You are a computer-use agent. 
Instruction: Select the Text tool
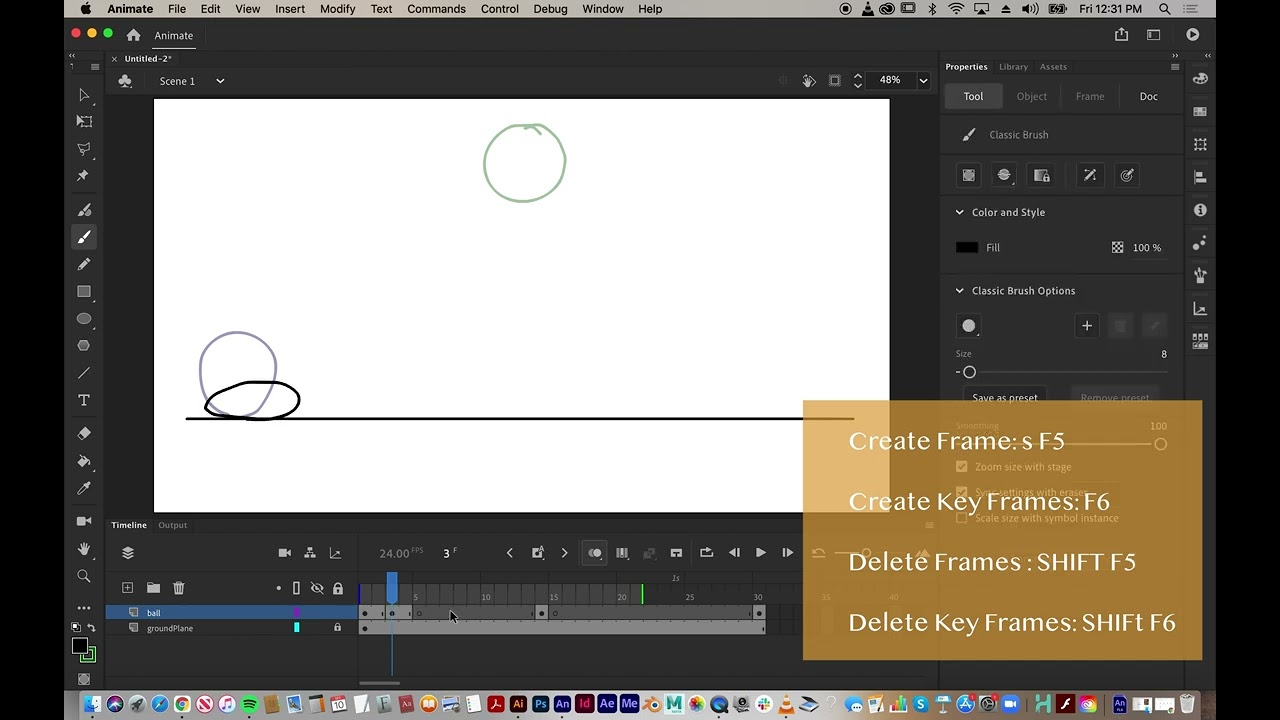(x=84, y=400)
